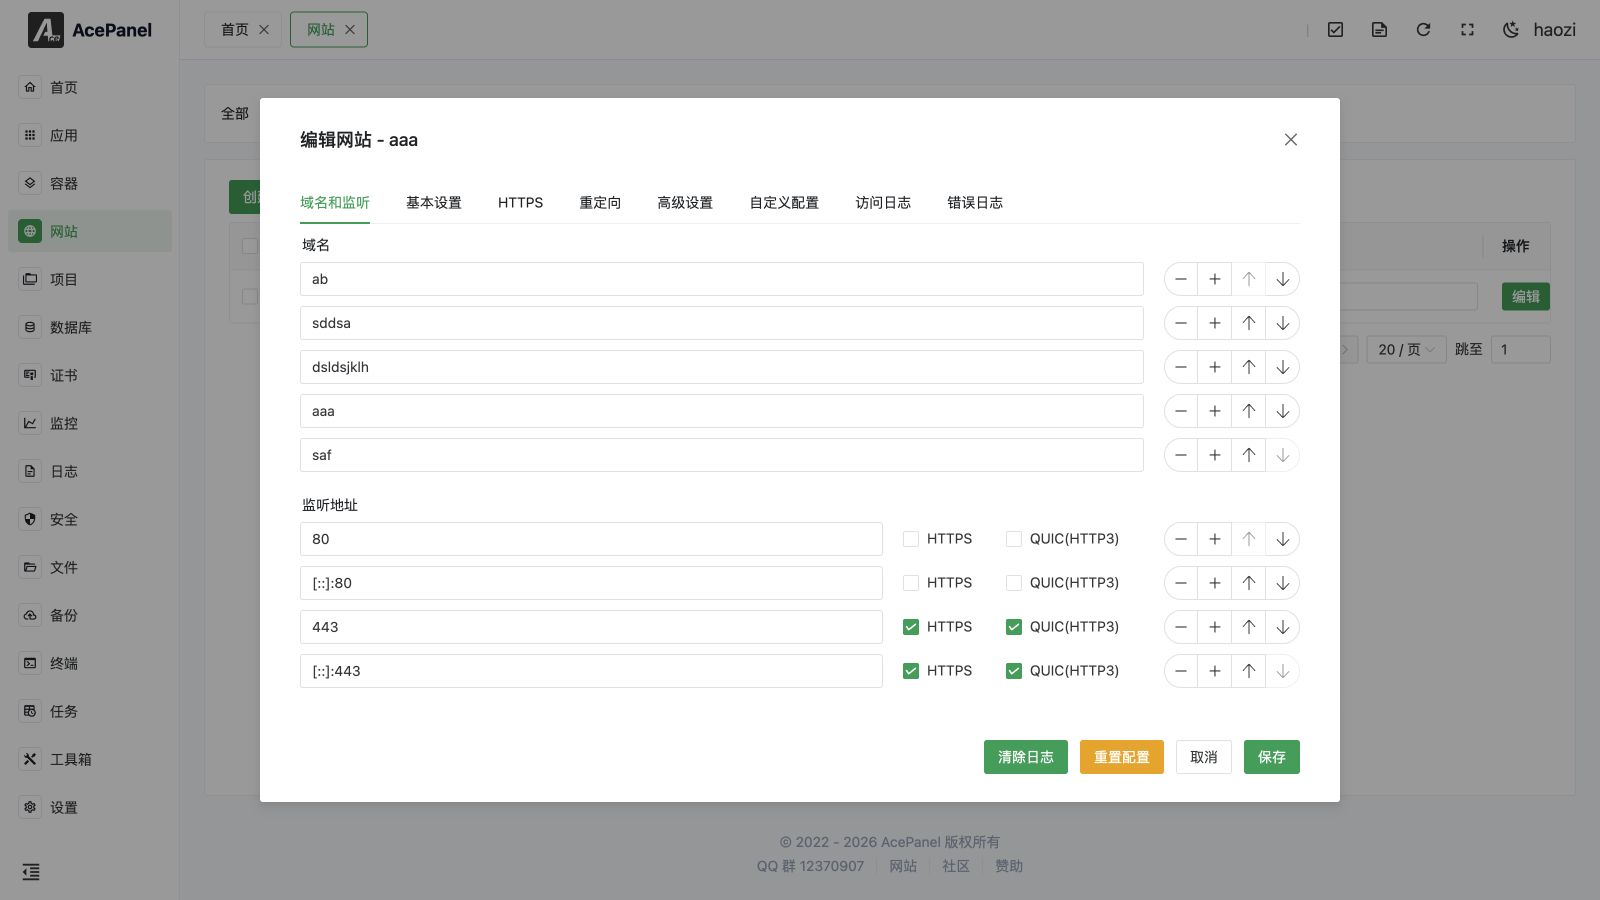Add a listen row after [::]:80
Viewport: 1600px width, 900px height.
pos(1215,583)
